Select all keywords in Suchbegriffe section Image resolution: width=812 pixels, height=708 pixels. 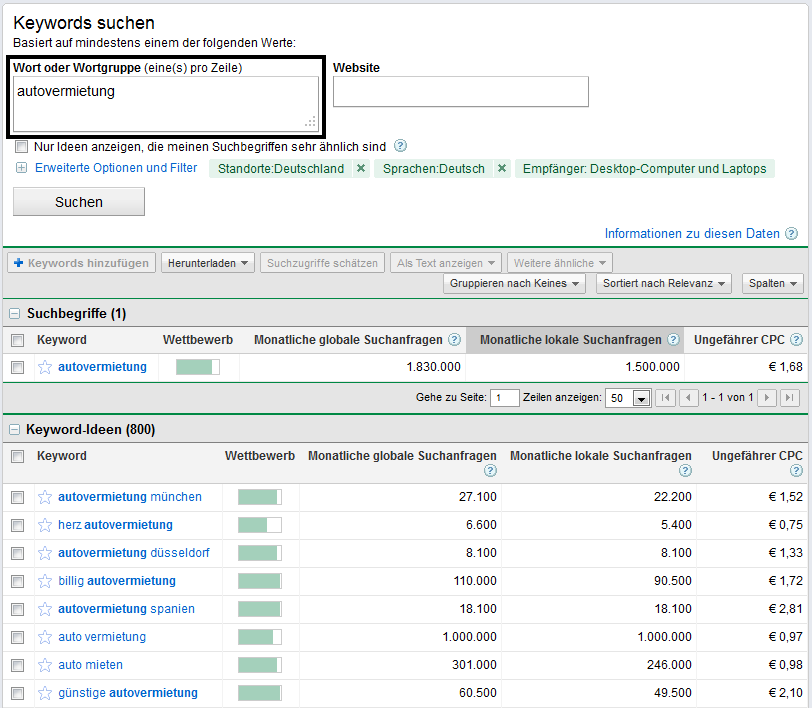(17, 340)
